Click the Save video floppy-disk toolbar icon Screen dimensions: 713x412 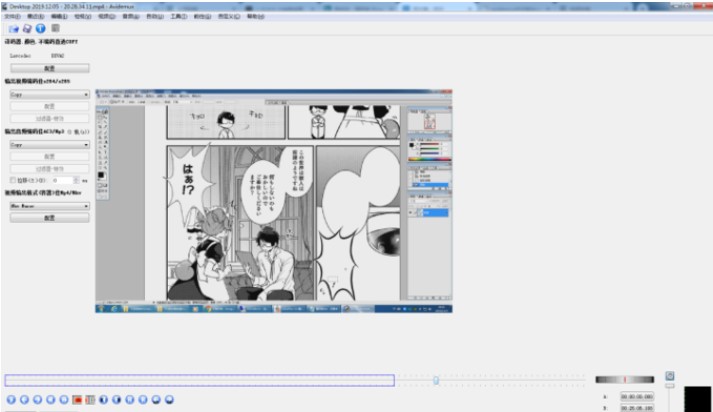click(27, 29)
